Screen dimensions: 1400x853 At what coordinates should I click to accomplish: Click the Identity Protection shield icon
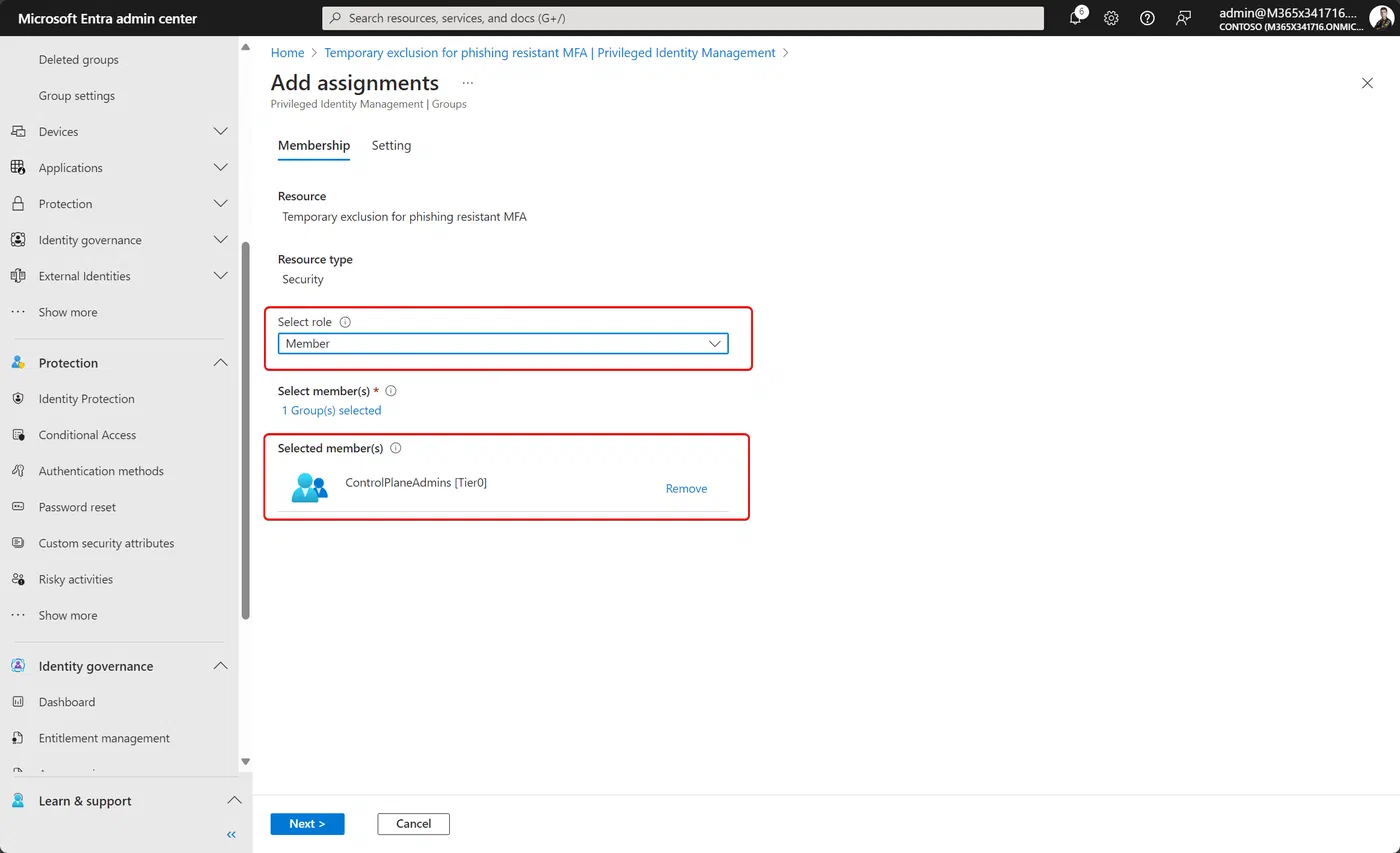pyautogui.click(x=18, y=399)
